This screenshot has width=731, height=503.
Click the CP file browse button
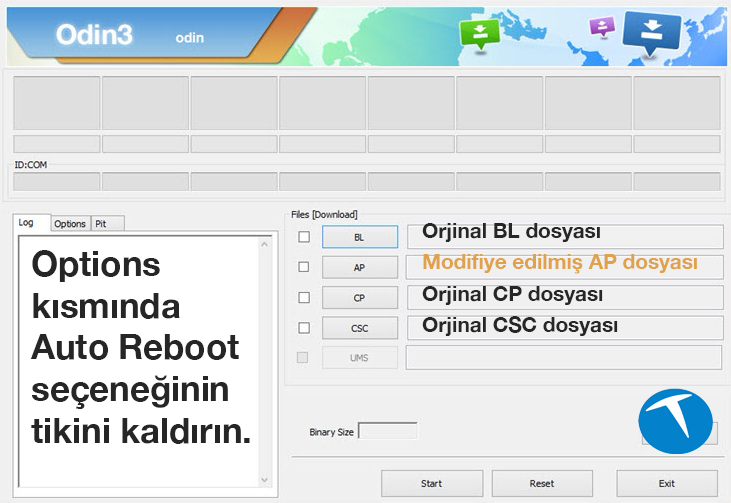click(x=359, y=297)
